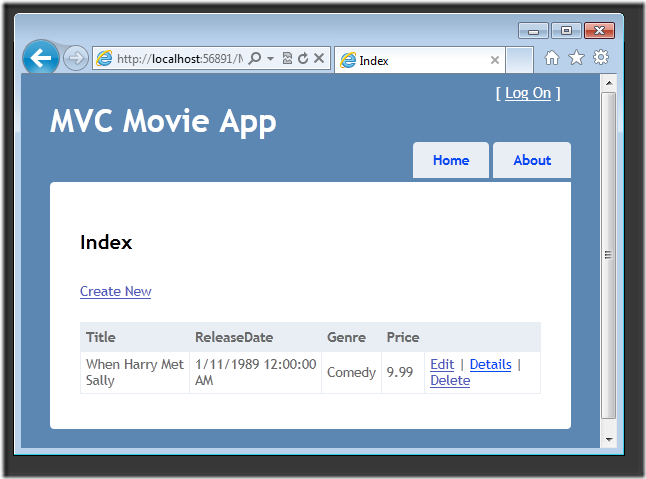The width and height of the screenshot is (646, 479).
Task: Select the Home navigation tab
Action: (451, 160)
